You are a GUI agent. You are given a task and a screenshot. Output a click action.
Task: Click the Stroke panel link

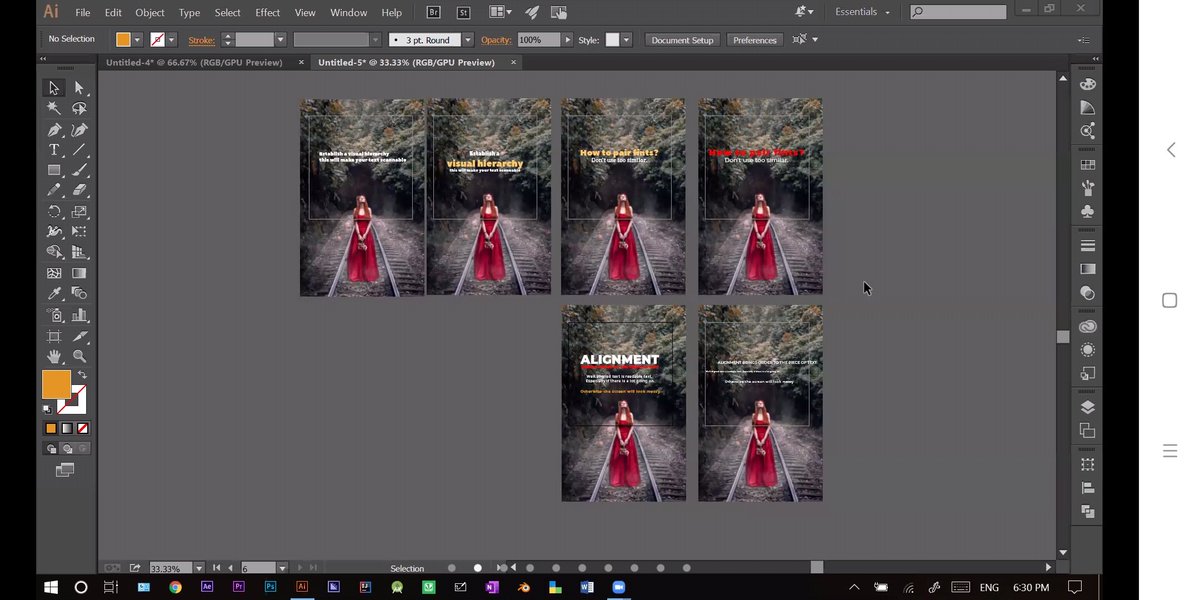[202, 40]
